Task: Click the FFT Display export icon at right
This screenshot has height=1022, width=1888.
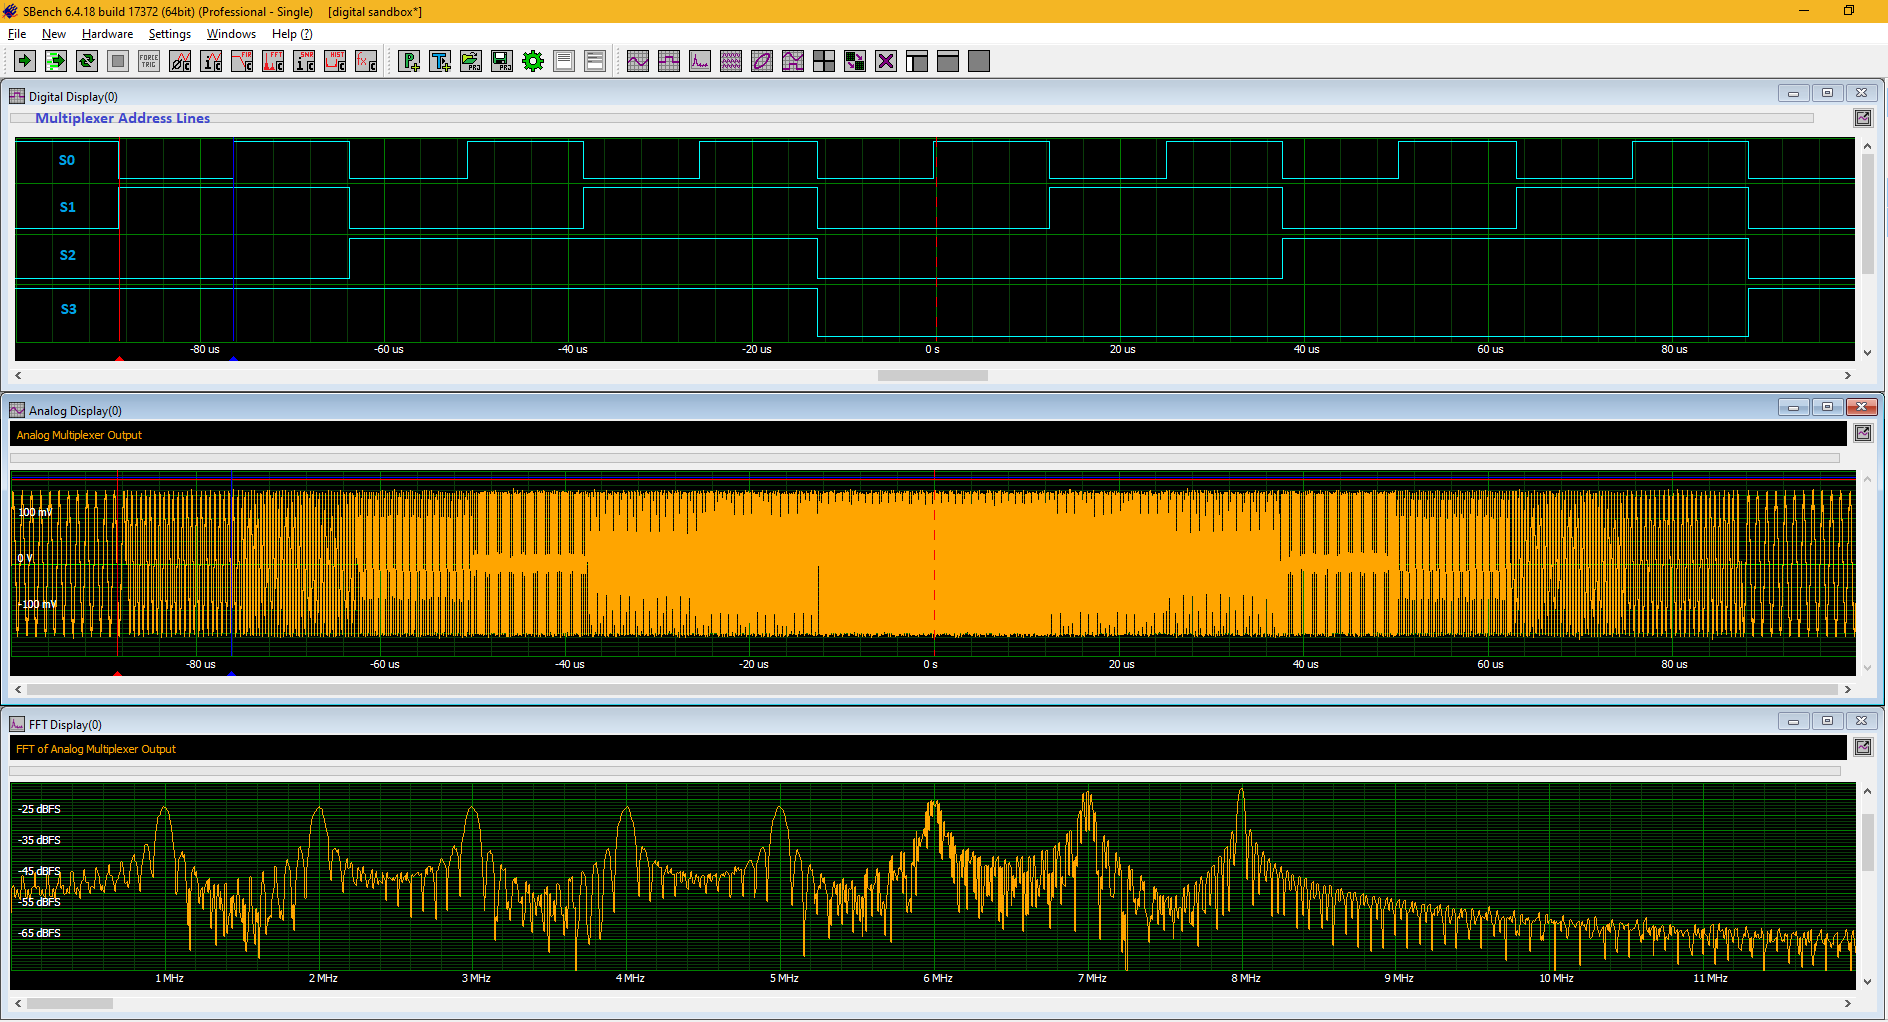Action: click(x=1863, y=747)
